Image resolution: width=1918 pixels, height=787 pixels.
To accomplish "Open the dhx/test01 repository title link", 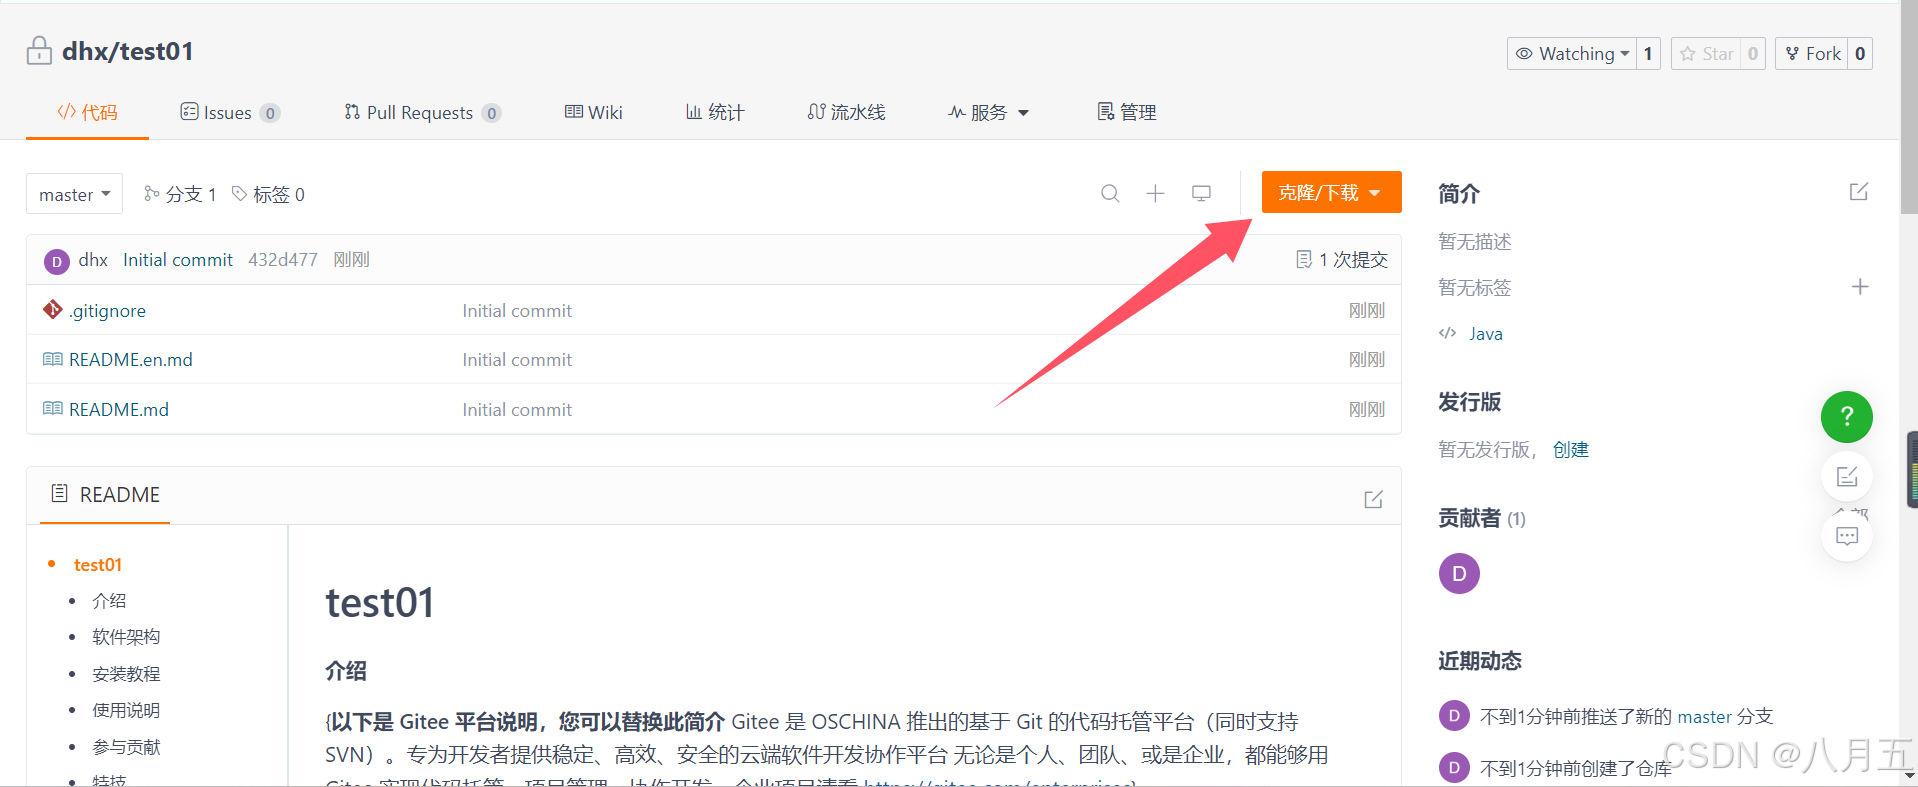I will 128,51.
